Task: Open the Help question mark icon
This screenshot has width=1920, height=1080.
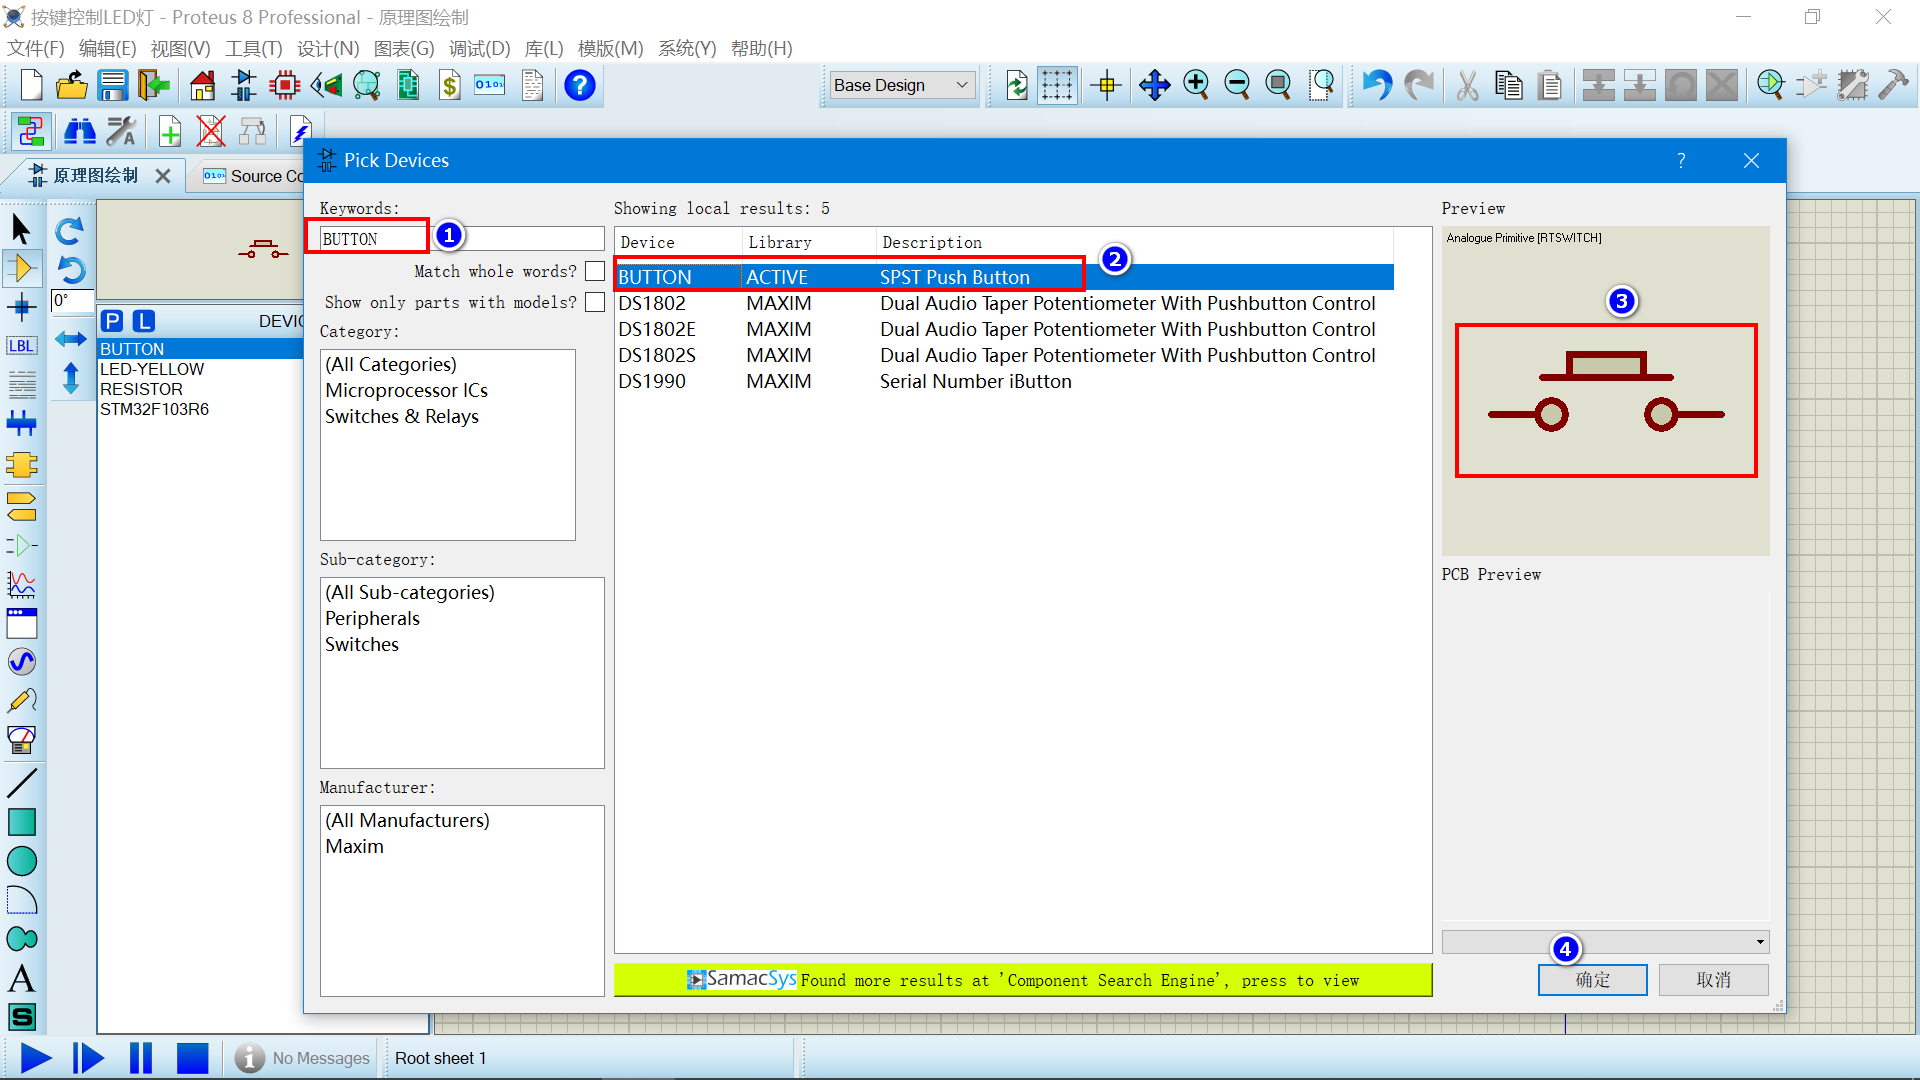Action: tap(579, 85)
